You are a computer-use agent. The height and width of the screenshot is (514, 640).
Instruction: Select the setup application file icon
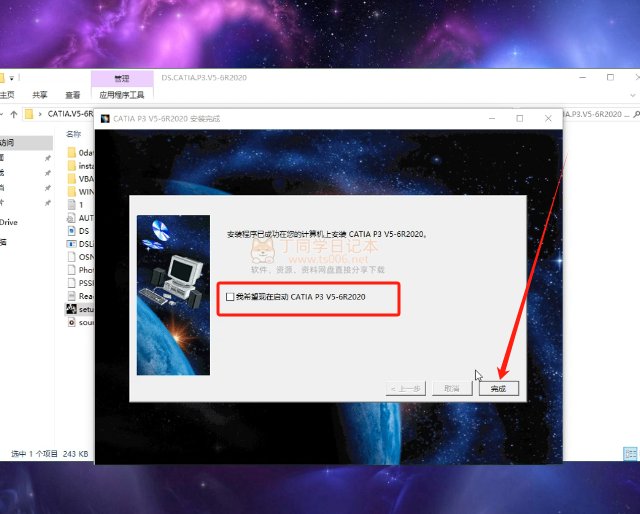click(x=71, y=309)
